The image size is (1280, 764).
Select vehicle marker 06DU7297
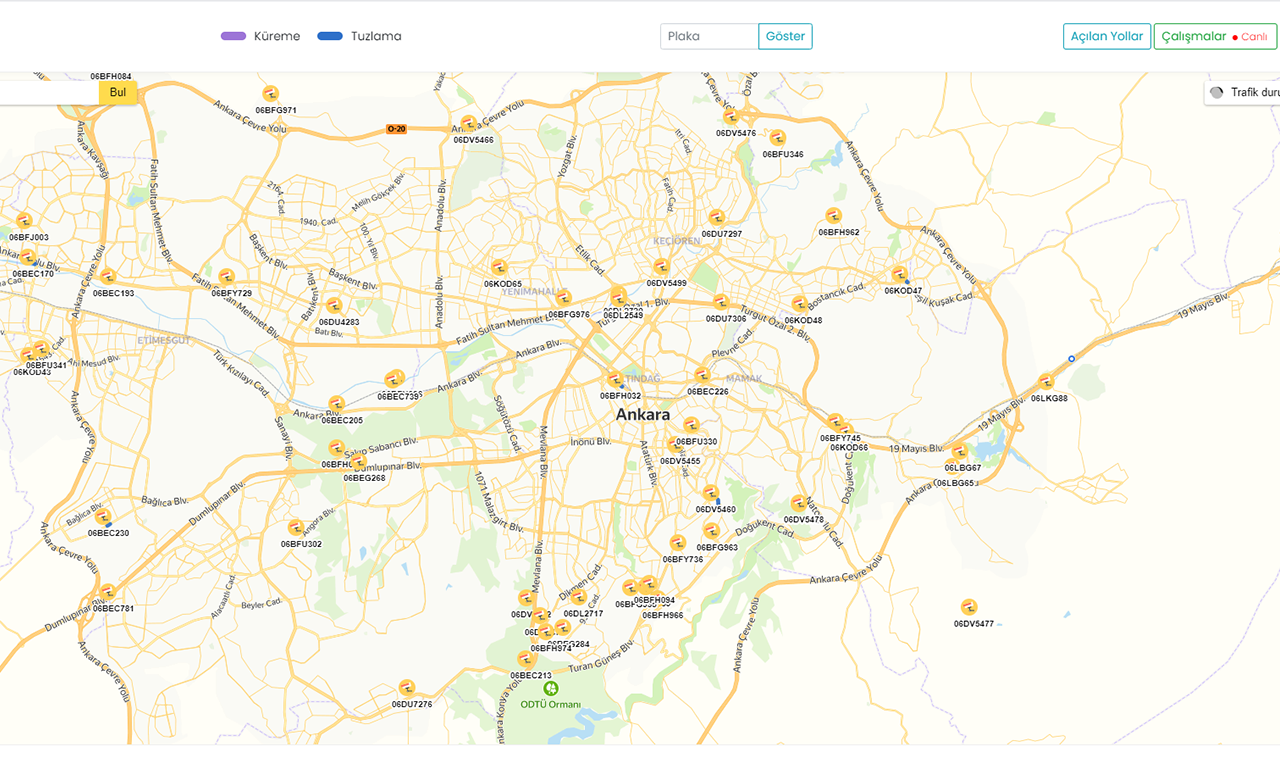click(717, 218)
